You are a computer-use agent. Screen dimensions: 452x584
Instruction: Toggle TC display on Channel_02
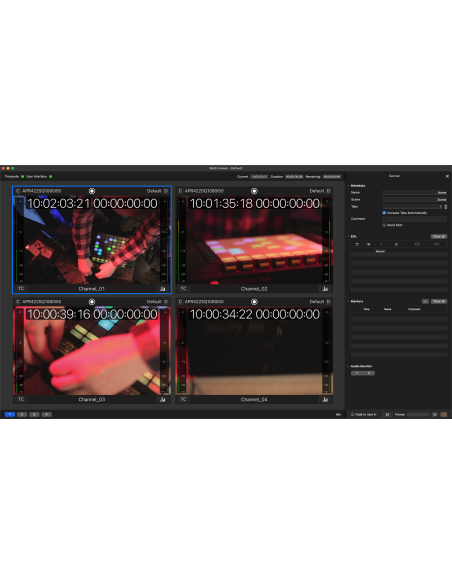183,289
